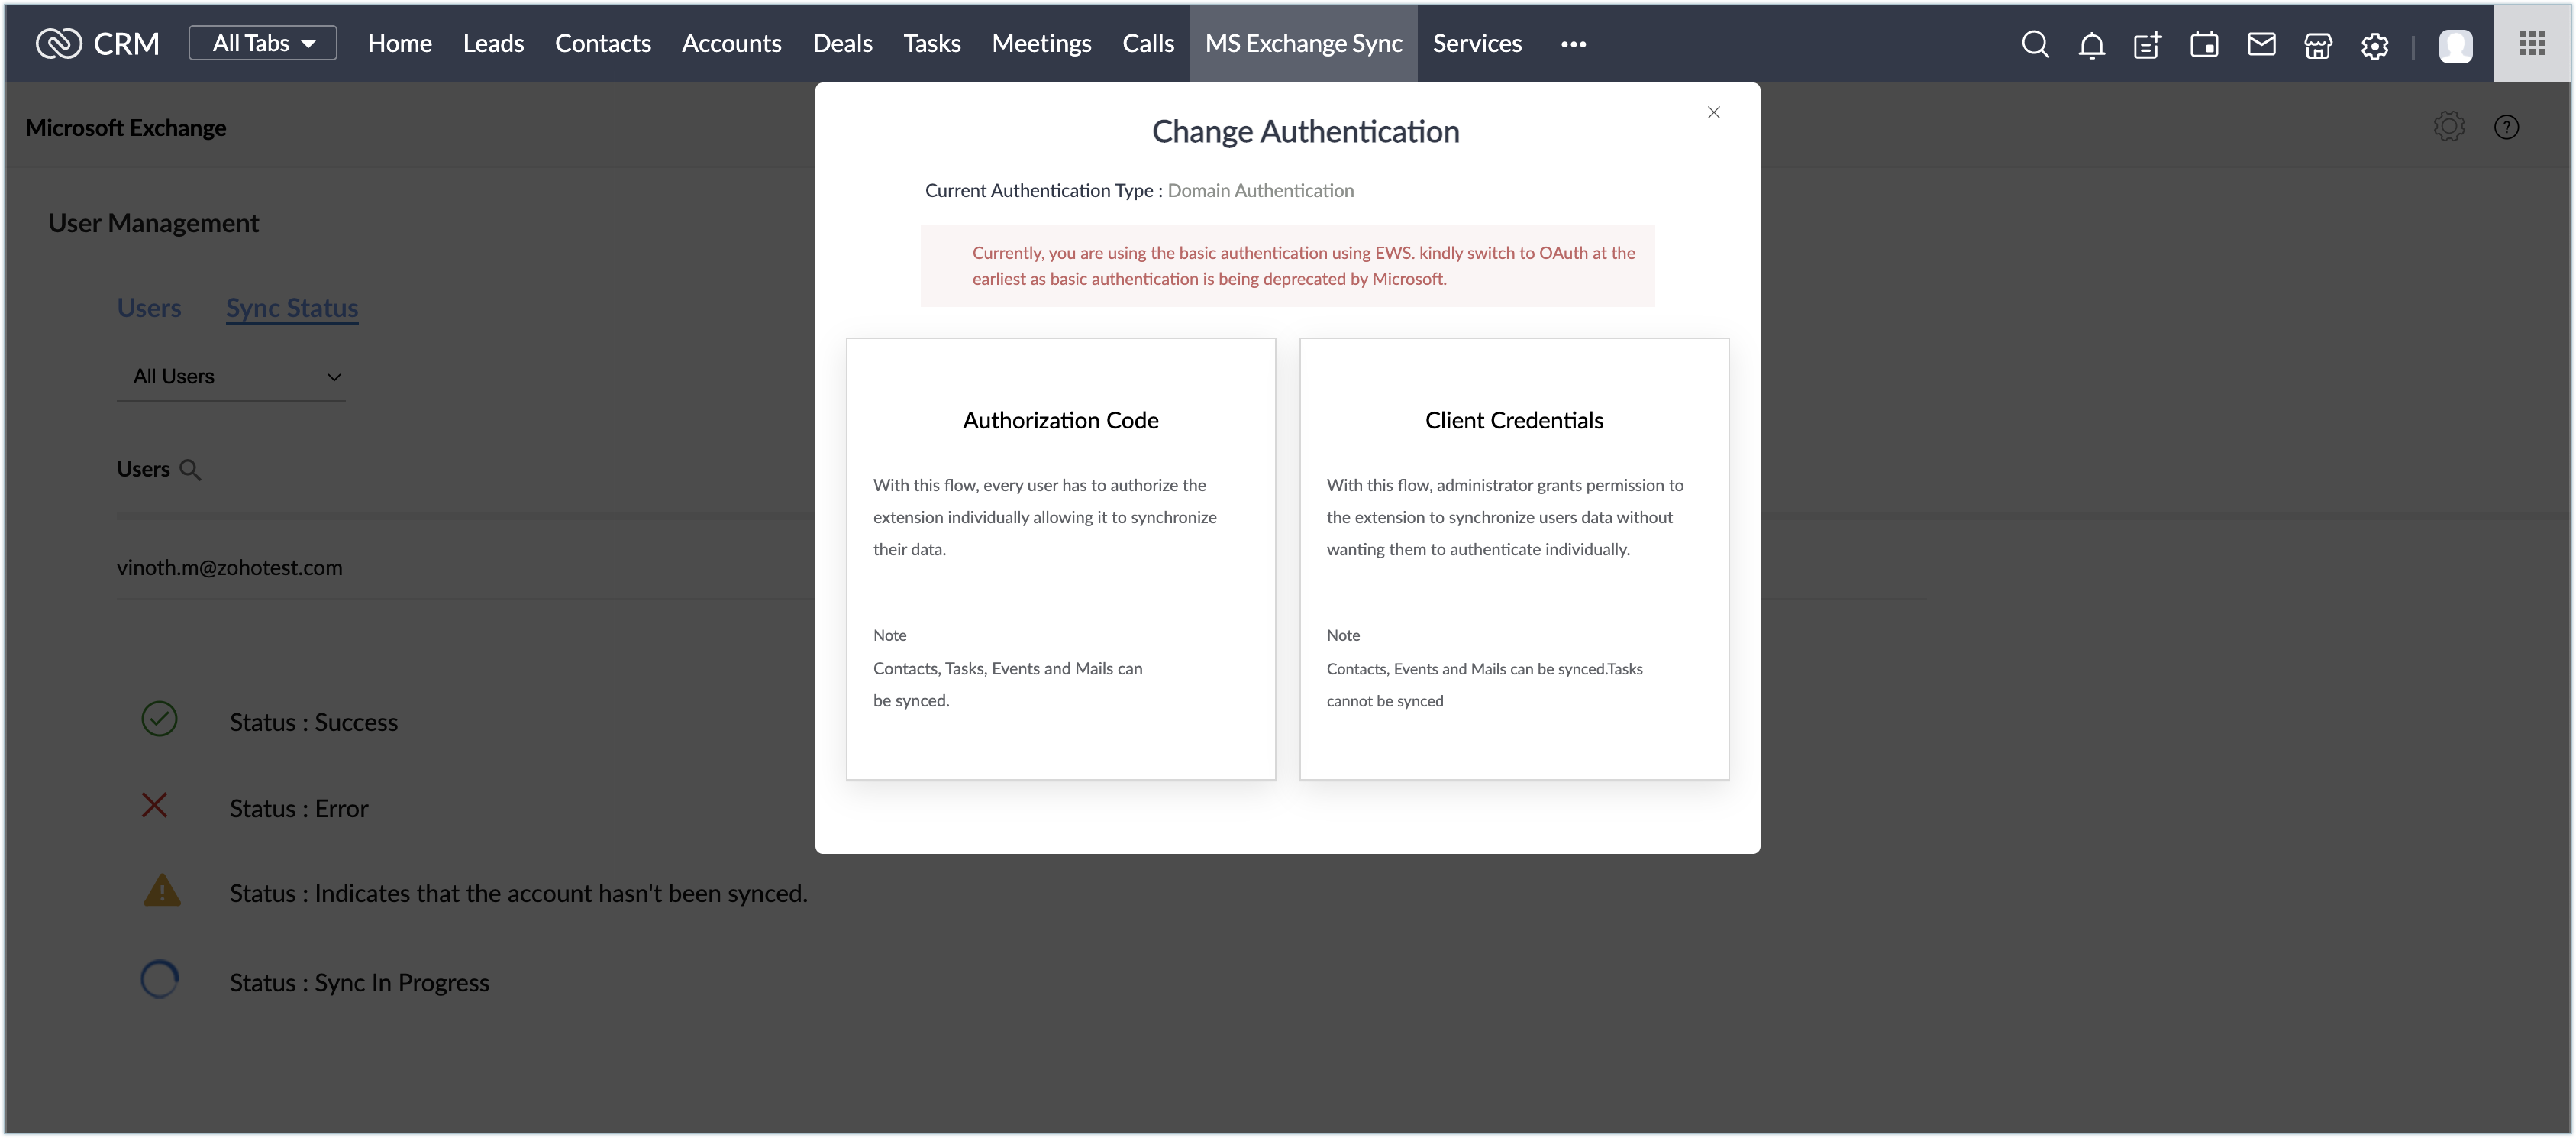Click the user profile avatar

point(2455,46)
